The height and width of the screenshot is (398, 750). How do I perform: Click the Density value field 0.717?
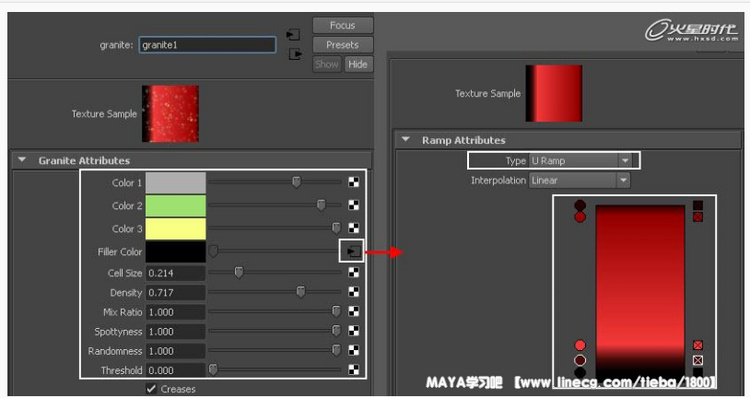pos(175,292)
